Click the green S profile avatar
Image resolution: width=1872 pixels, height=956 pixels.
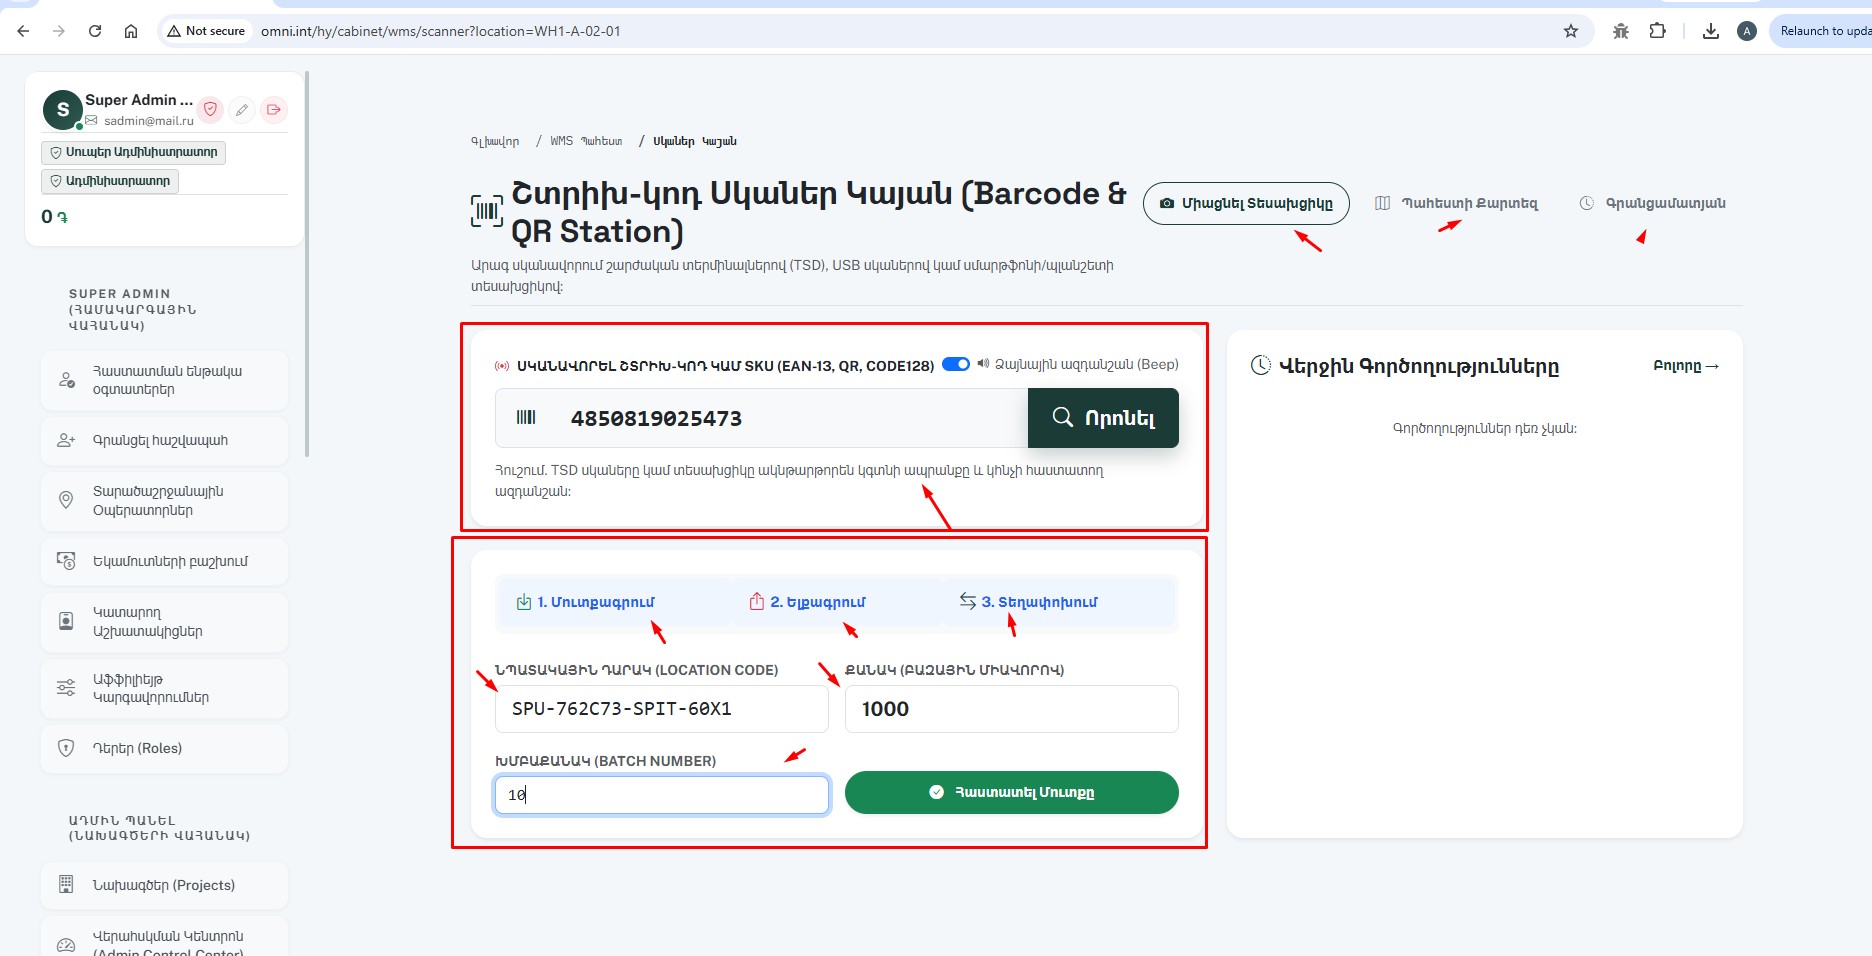pos(63,110)
